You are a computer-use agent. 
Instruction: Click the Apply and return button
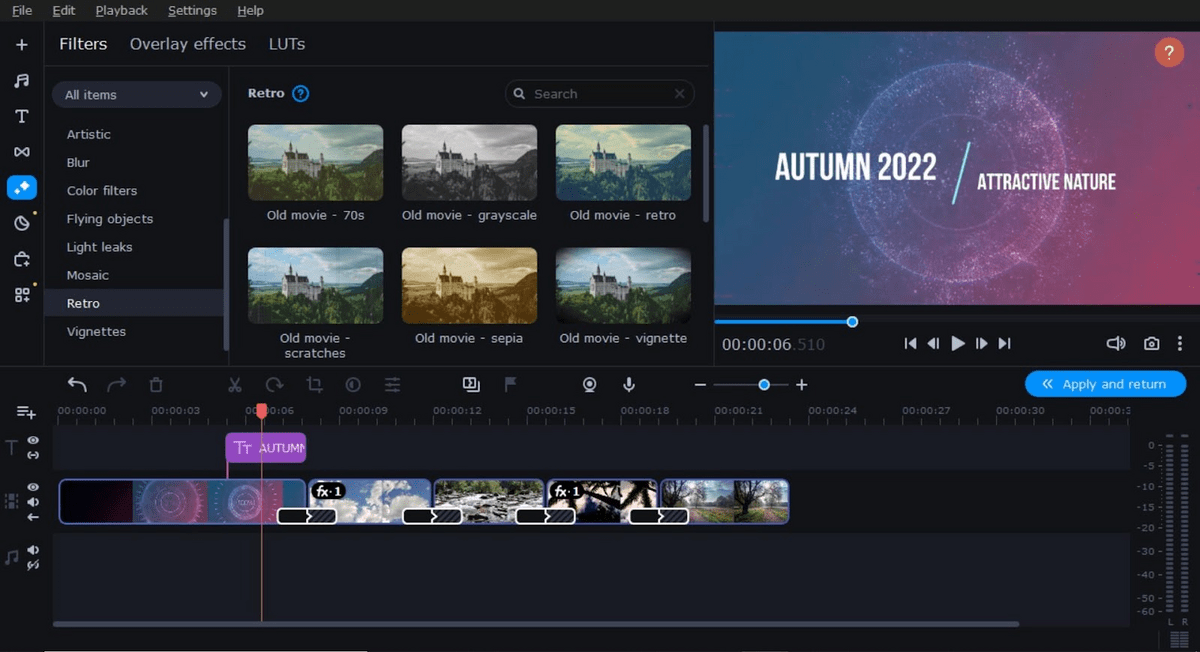tap(1105, 384)
